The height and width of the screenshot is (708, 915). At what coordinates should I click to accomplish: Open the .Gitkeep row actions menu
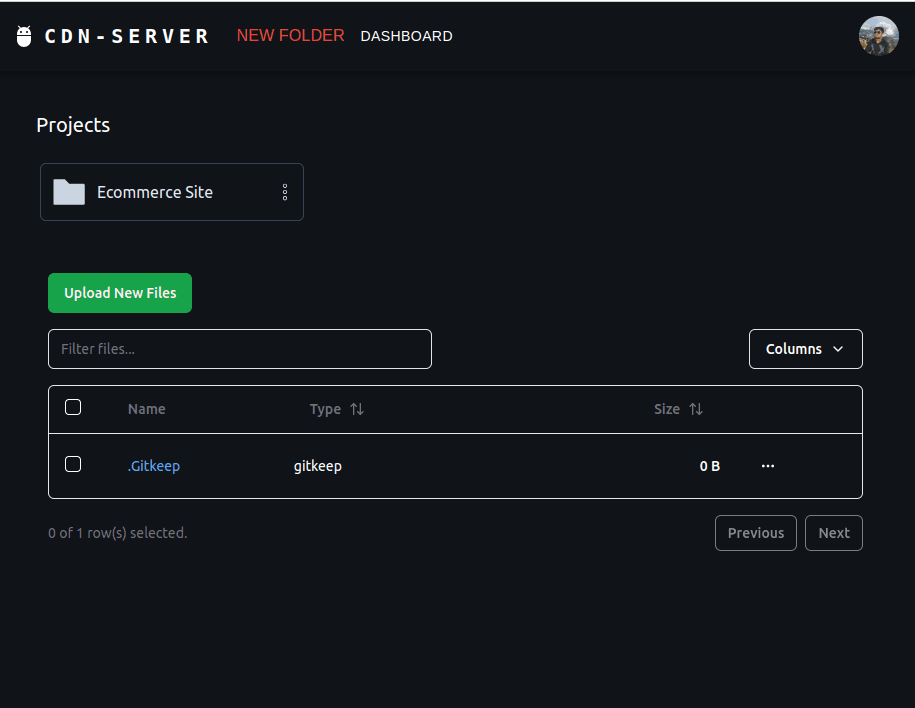coord(767,466)
